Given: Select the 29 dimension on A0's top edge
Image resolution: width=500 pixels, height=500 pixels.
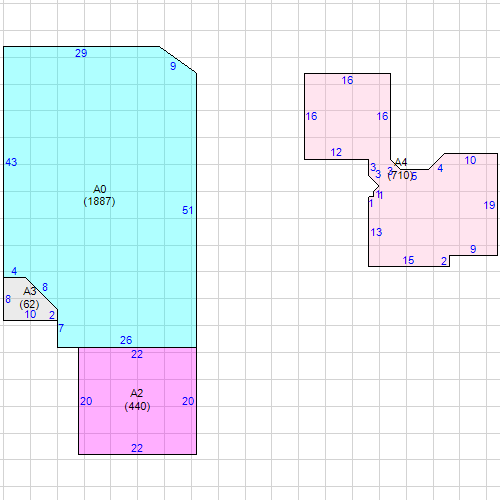Looking at the screenshot, I should [x=81, y=53].
